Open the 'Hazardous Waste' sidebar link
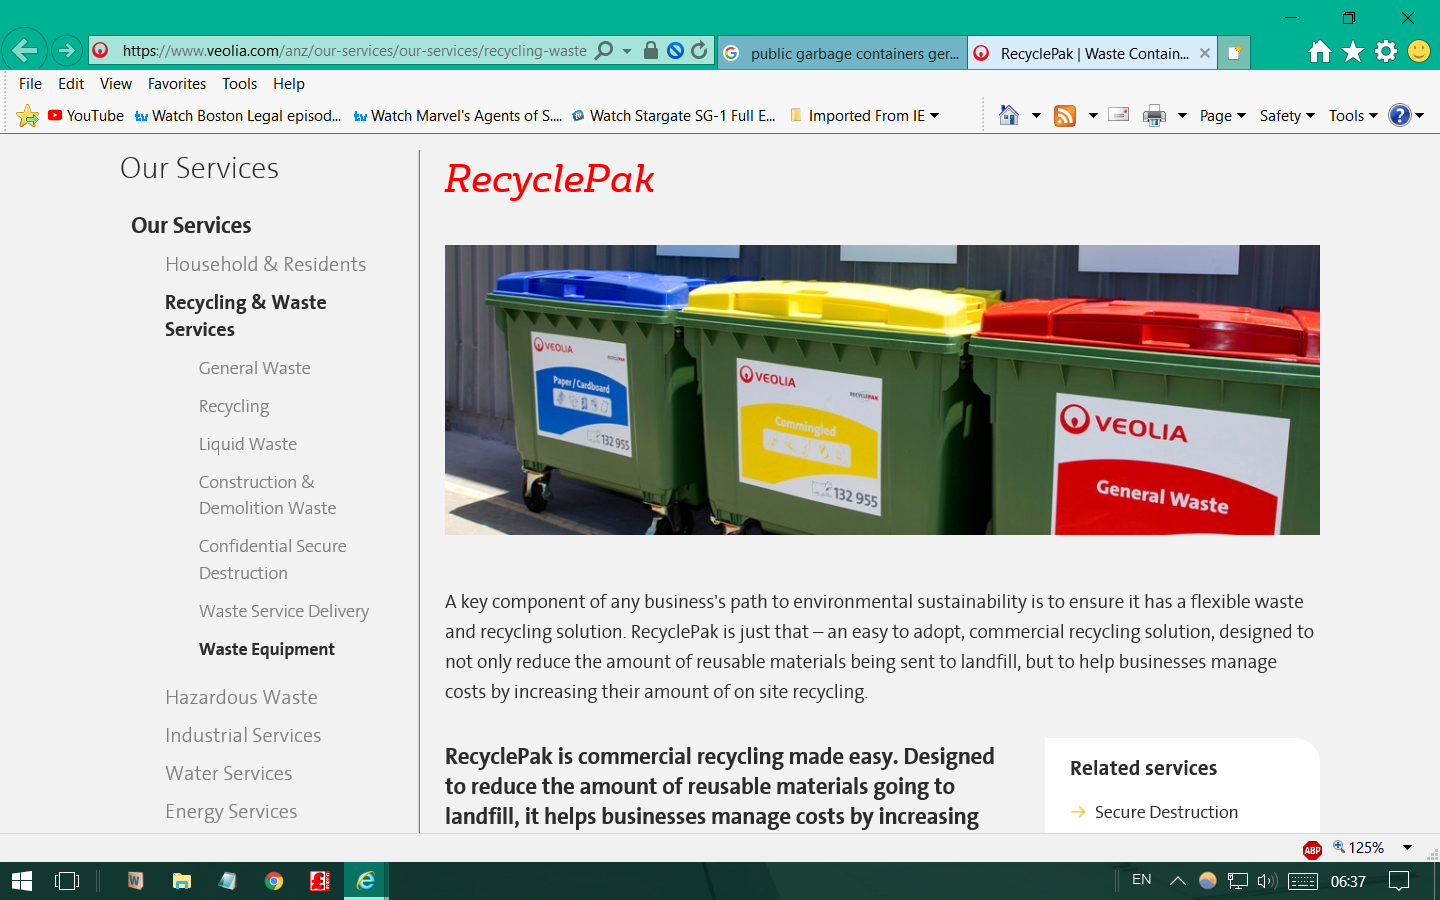 241,697
